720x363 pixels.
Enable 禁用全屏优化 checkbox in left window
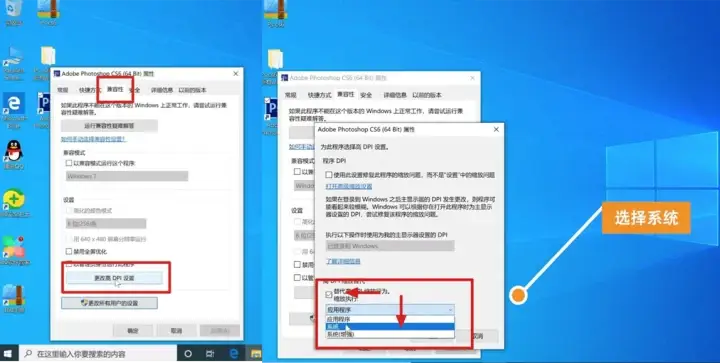tap(69, 251)
